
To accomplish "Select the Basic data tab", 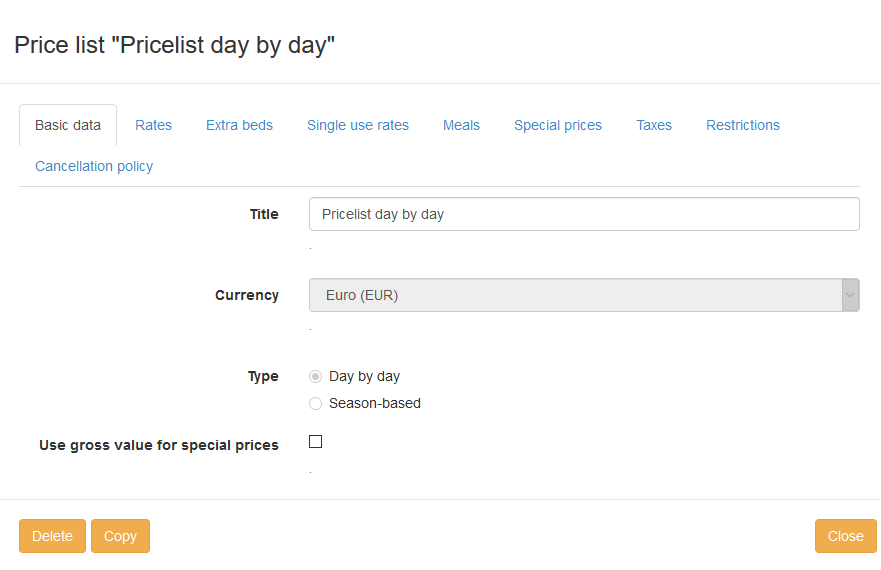I will [68, 125].
